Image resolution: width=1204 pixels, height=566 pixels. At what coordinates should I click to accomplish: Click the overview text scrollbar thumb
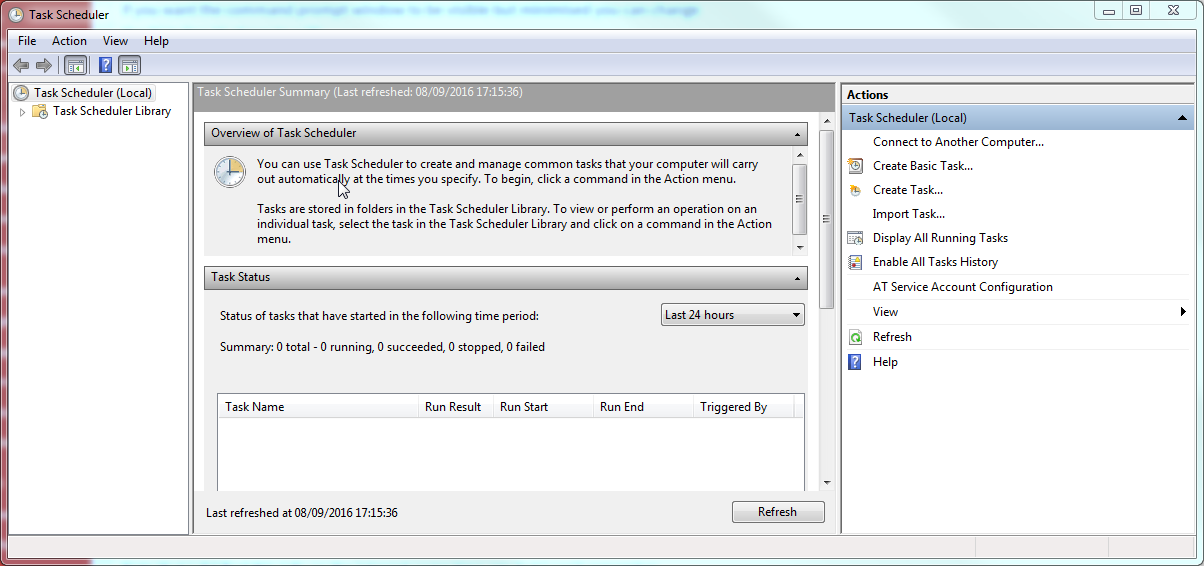point(799,199)
